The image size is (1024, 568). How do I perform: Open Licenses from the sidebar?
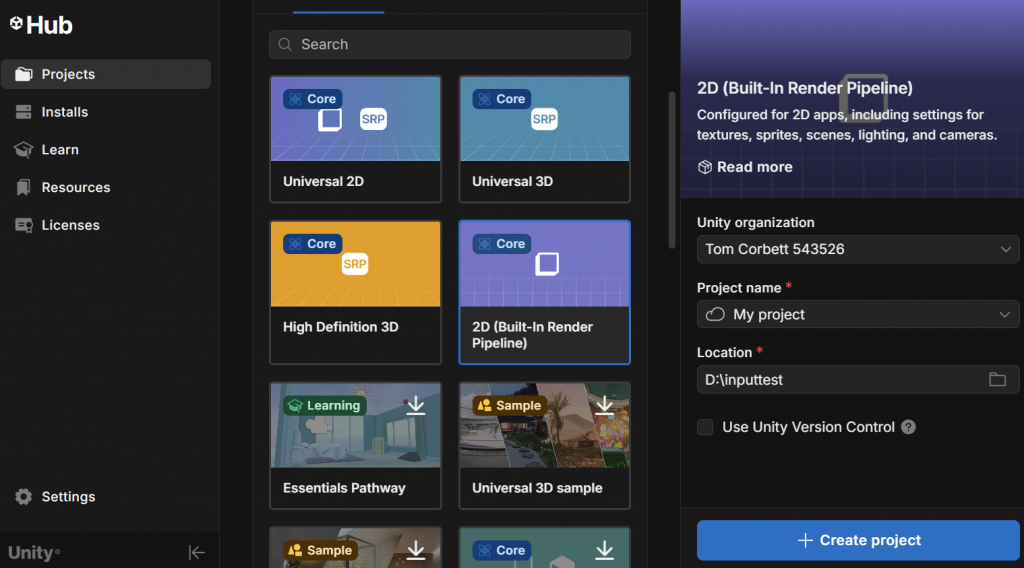click(x=70, y=225)
